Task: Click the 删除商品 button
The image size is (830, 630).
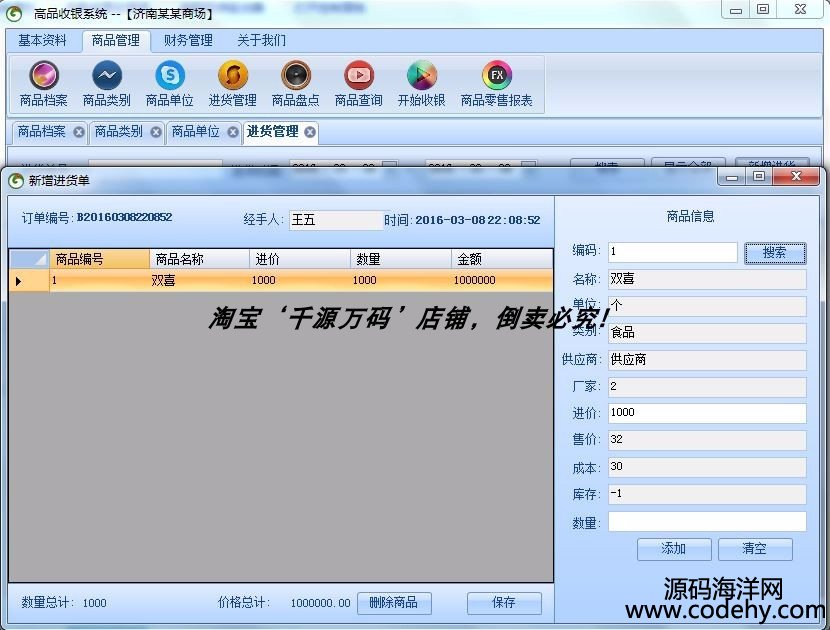Action: tap(393, 603)
